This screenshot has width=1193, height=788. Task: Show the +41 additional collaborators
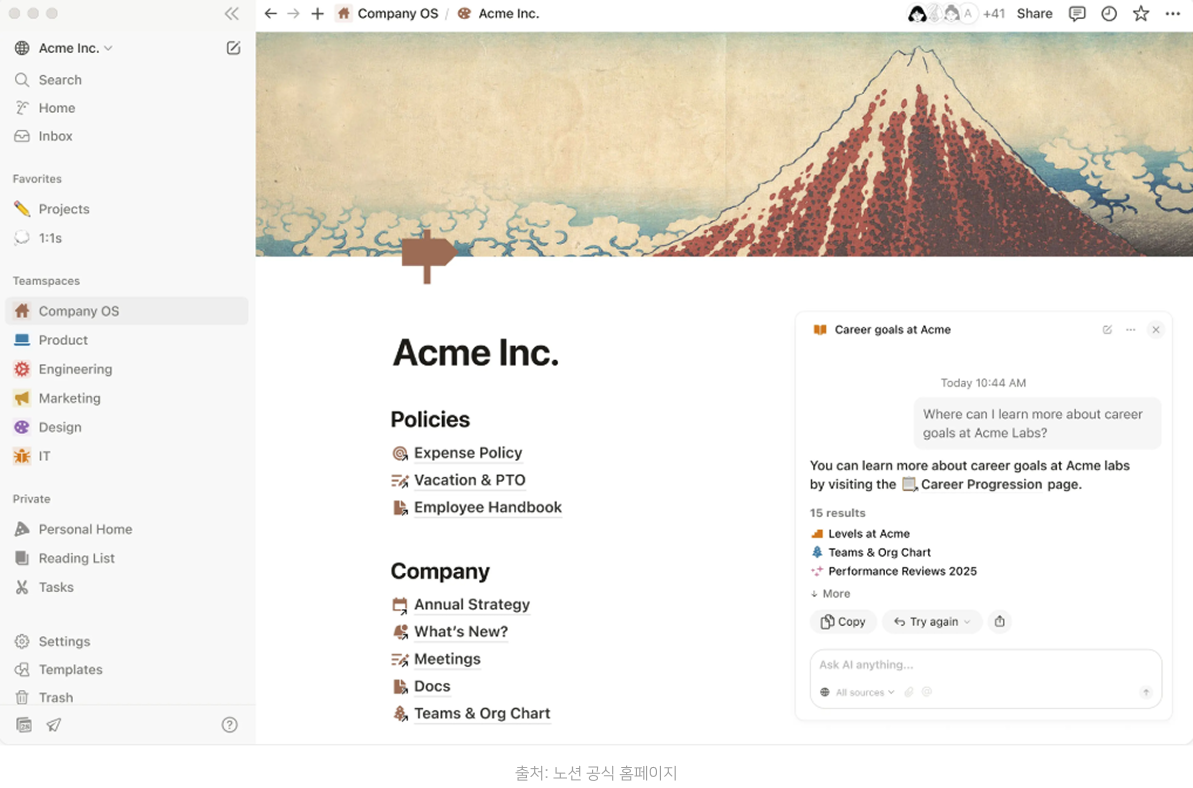pos(994,14)
